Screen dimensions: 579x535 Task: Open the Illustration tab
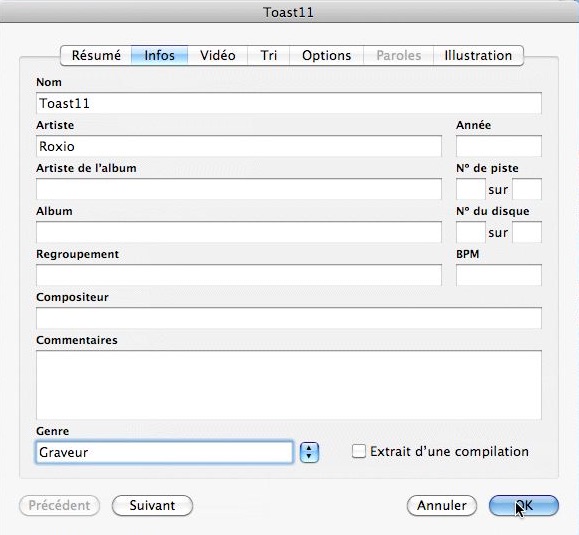tap(478, 56)
